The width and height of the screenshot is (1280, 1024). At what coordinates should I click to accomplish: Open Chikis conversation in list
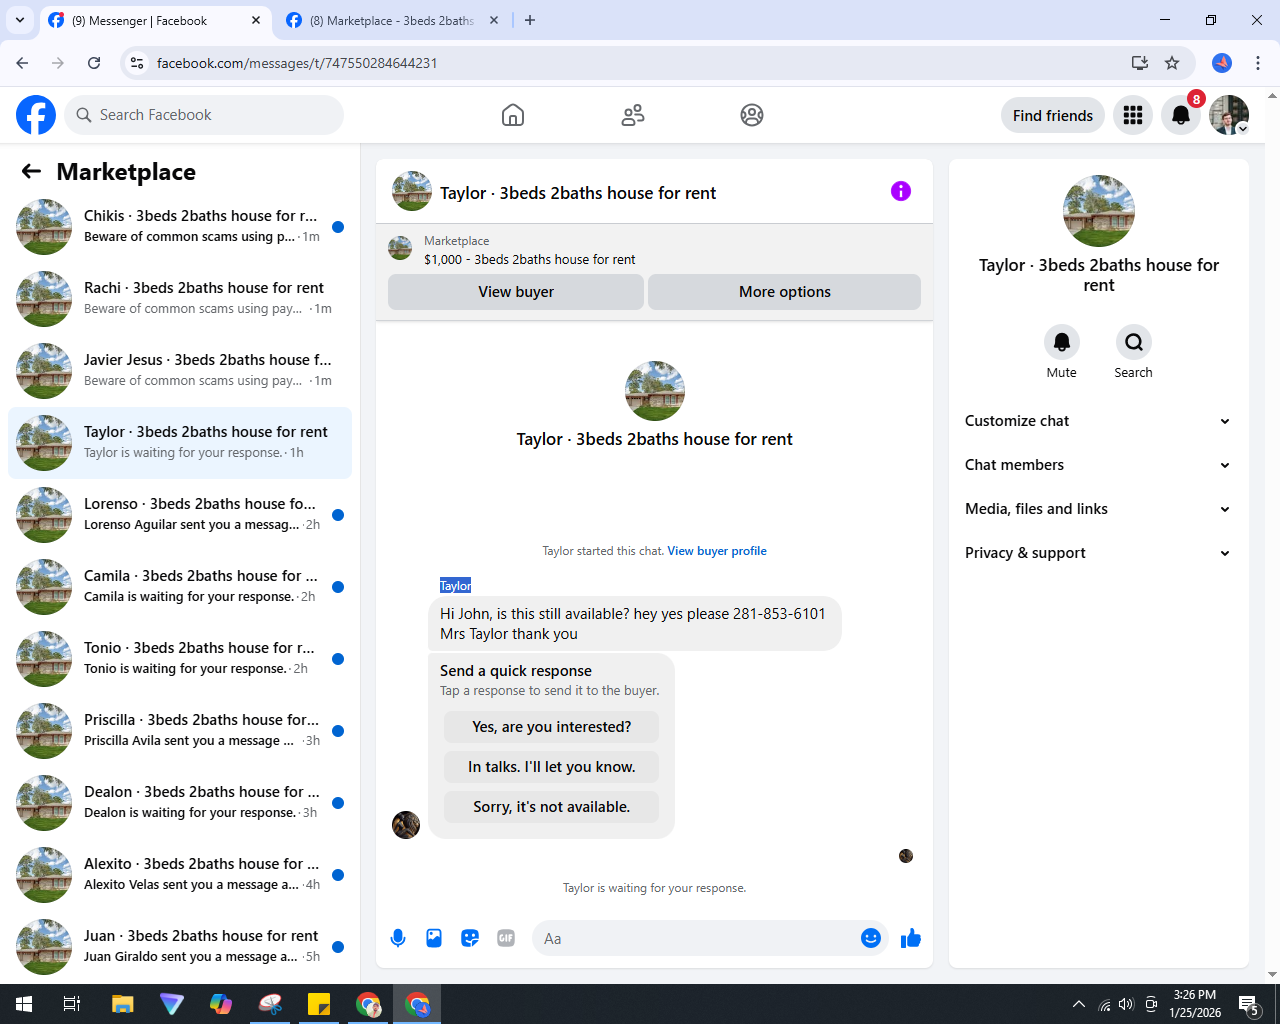click(x=180, y=227)
